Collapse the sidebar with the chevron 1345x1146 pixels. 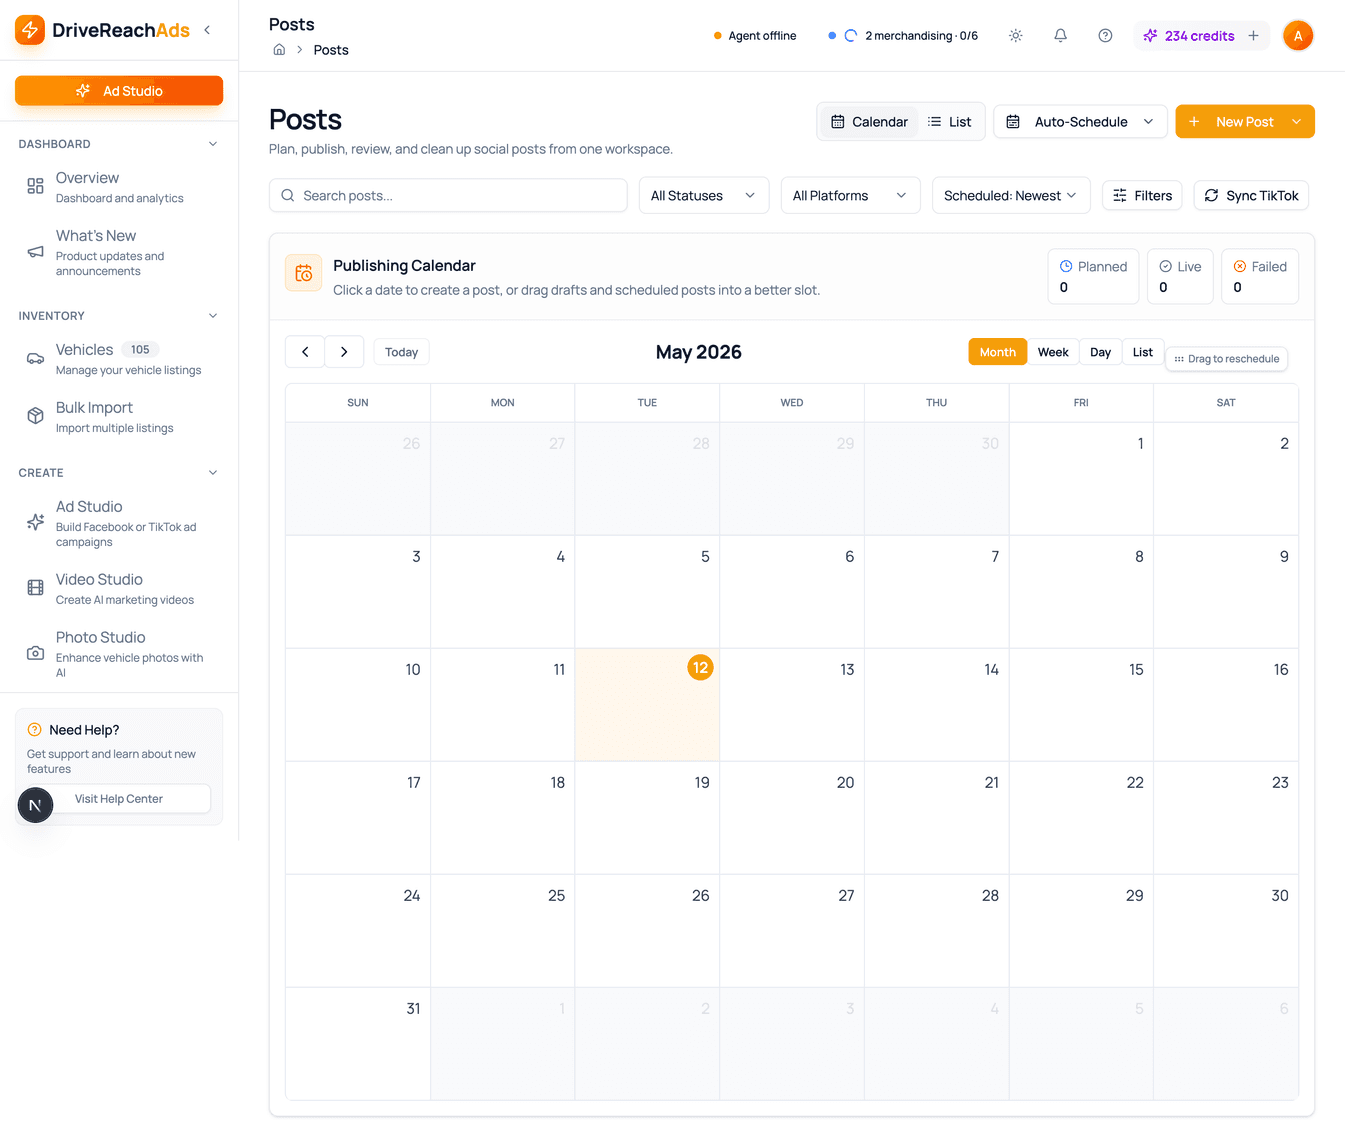207,30
